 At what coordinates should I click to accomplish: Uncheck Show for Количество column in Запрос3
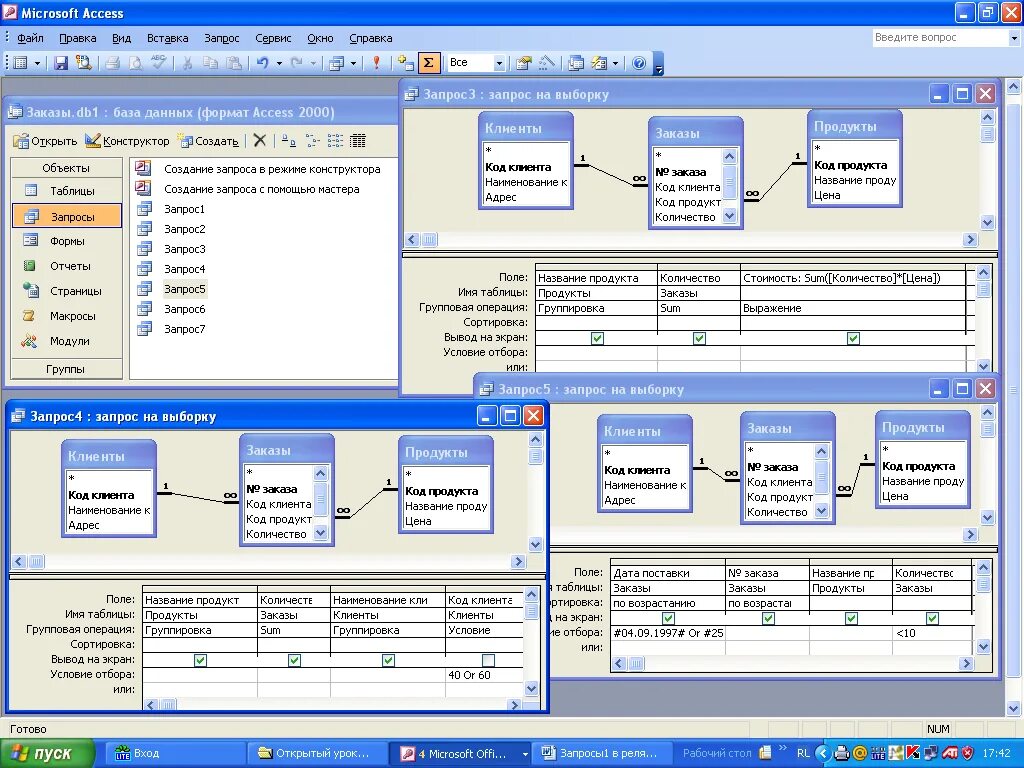tap(699, 338)
